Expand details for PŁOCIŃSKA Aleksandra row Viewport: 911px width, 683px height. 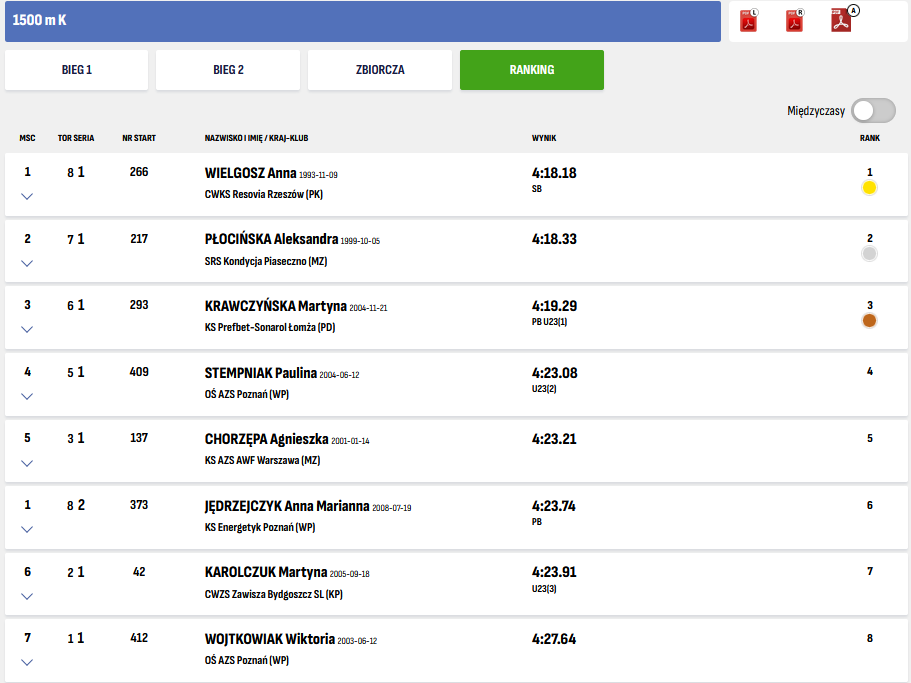[27, 263]
